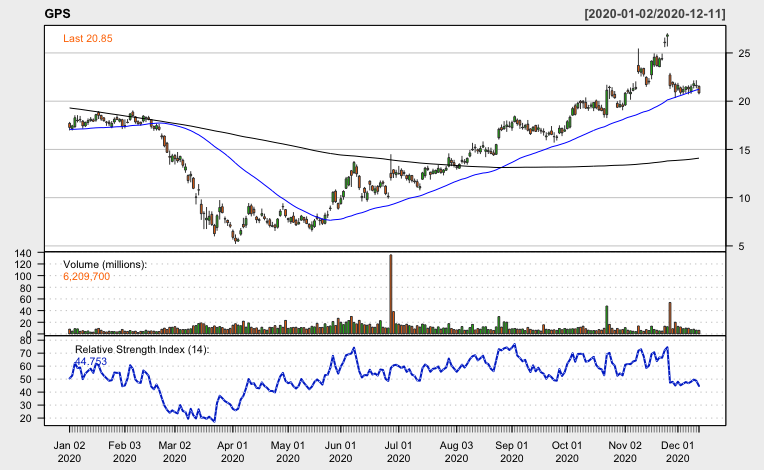Click the price axis label 15

pyautogui.click(x=744, y=150)
